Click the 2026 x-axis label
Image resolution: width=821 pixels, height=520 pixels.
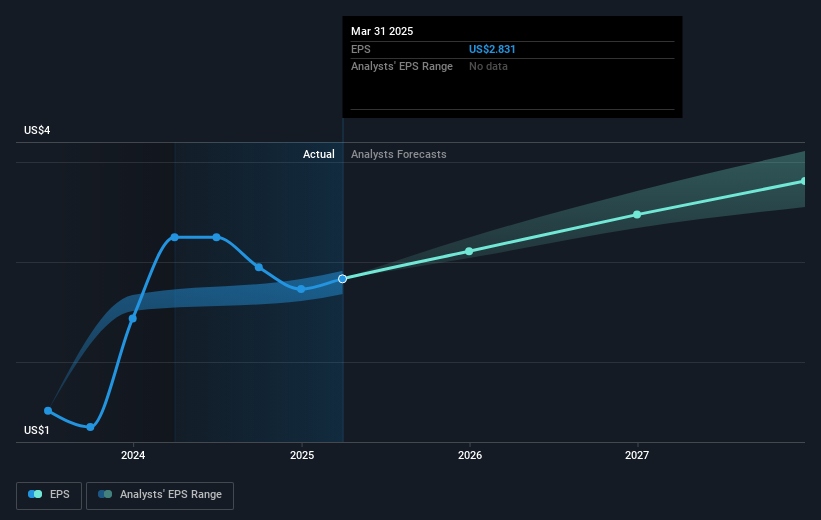point(470,456)
